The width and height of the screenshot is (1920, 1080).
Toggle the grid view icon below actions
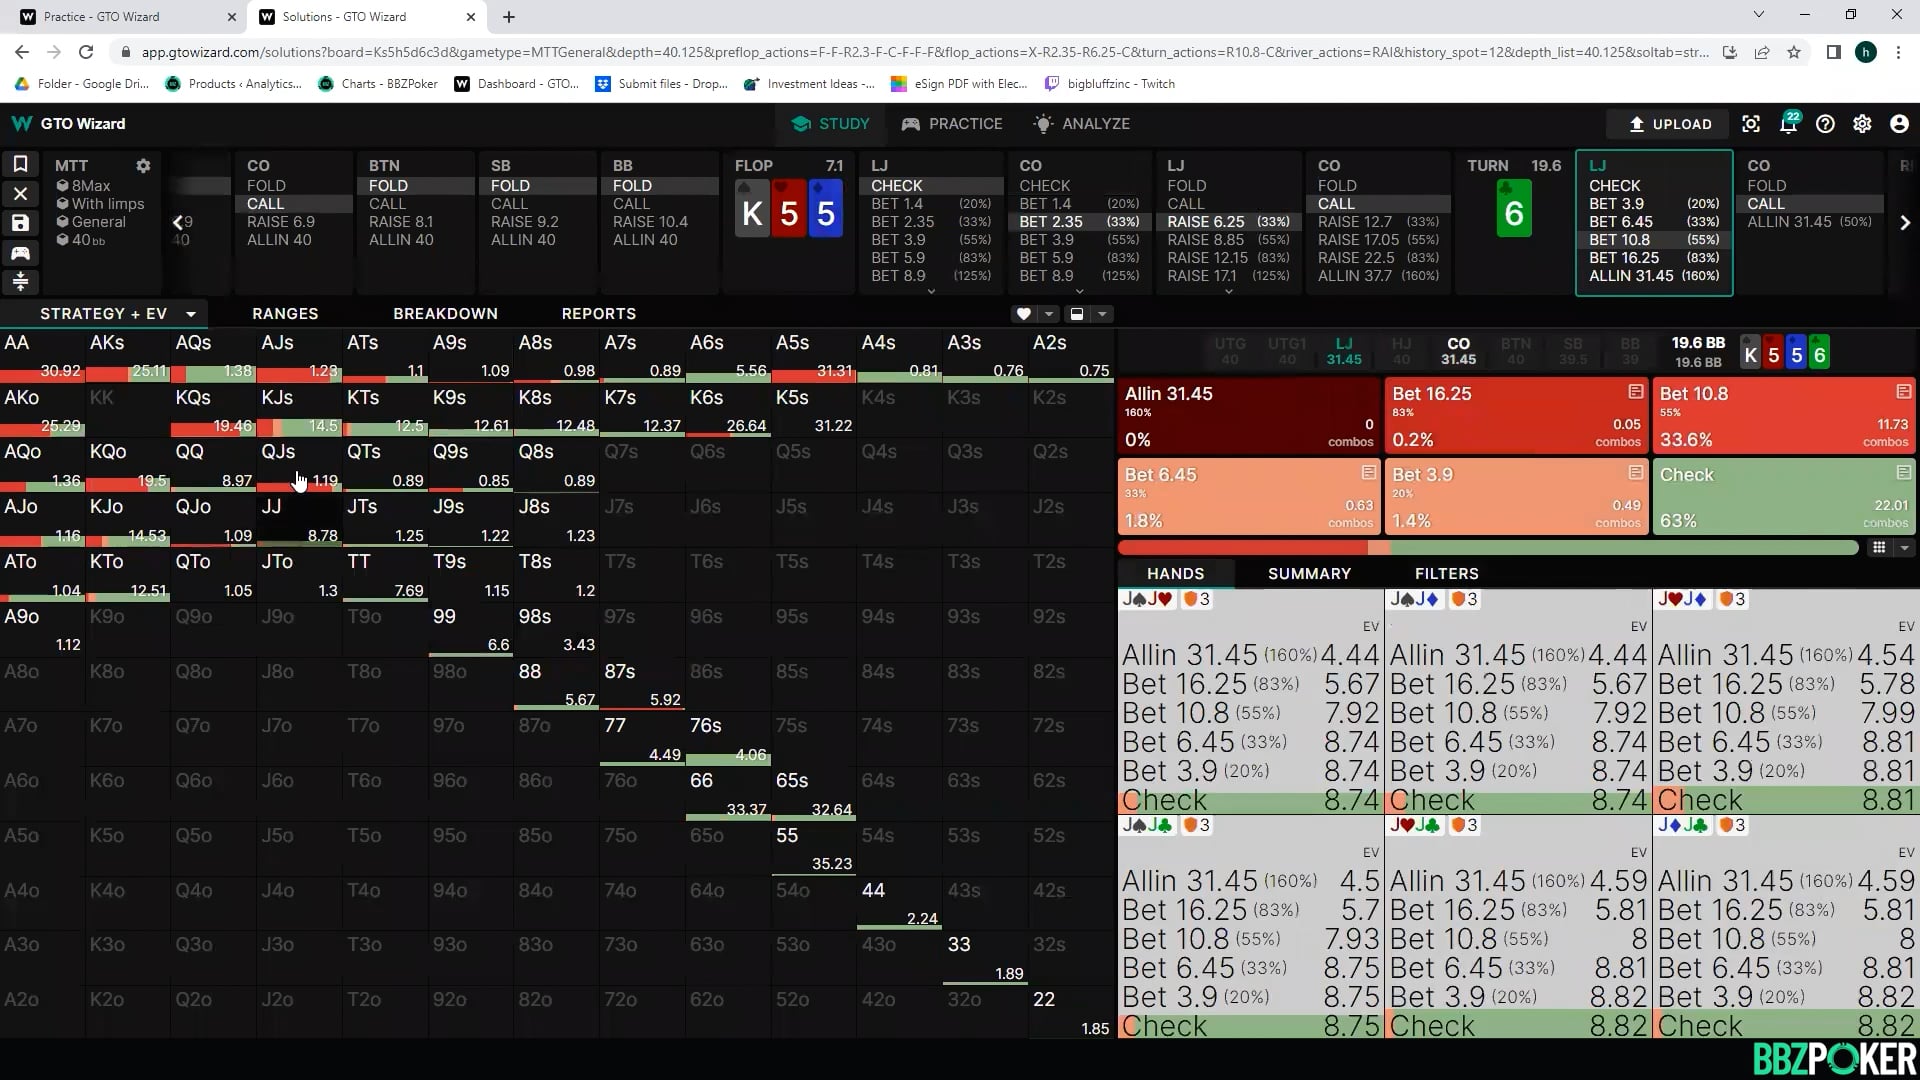pyautogui.click(x=1879, y=548)
